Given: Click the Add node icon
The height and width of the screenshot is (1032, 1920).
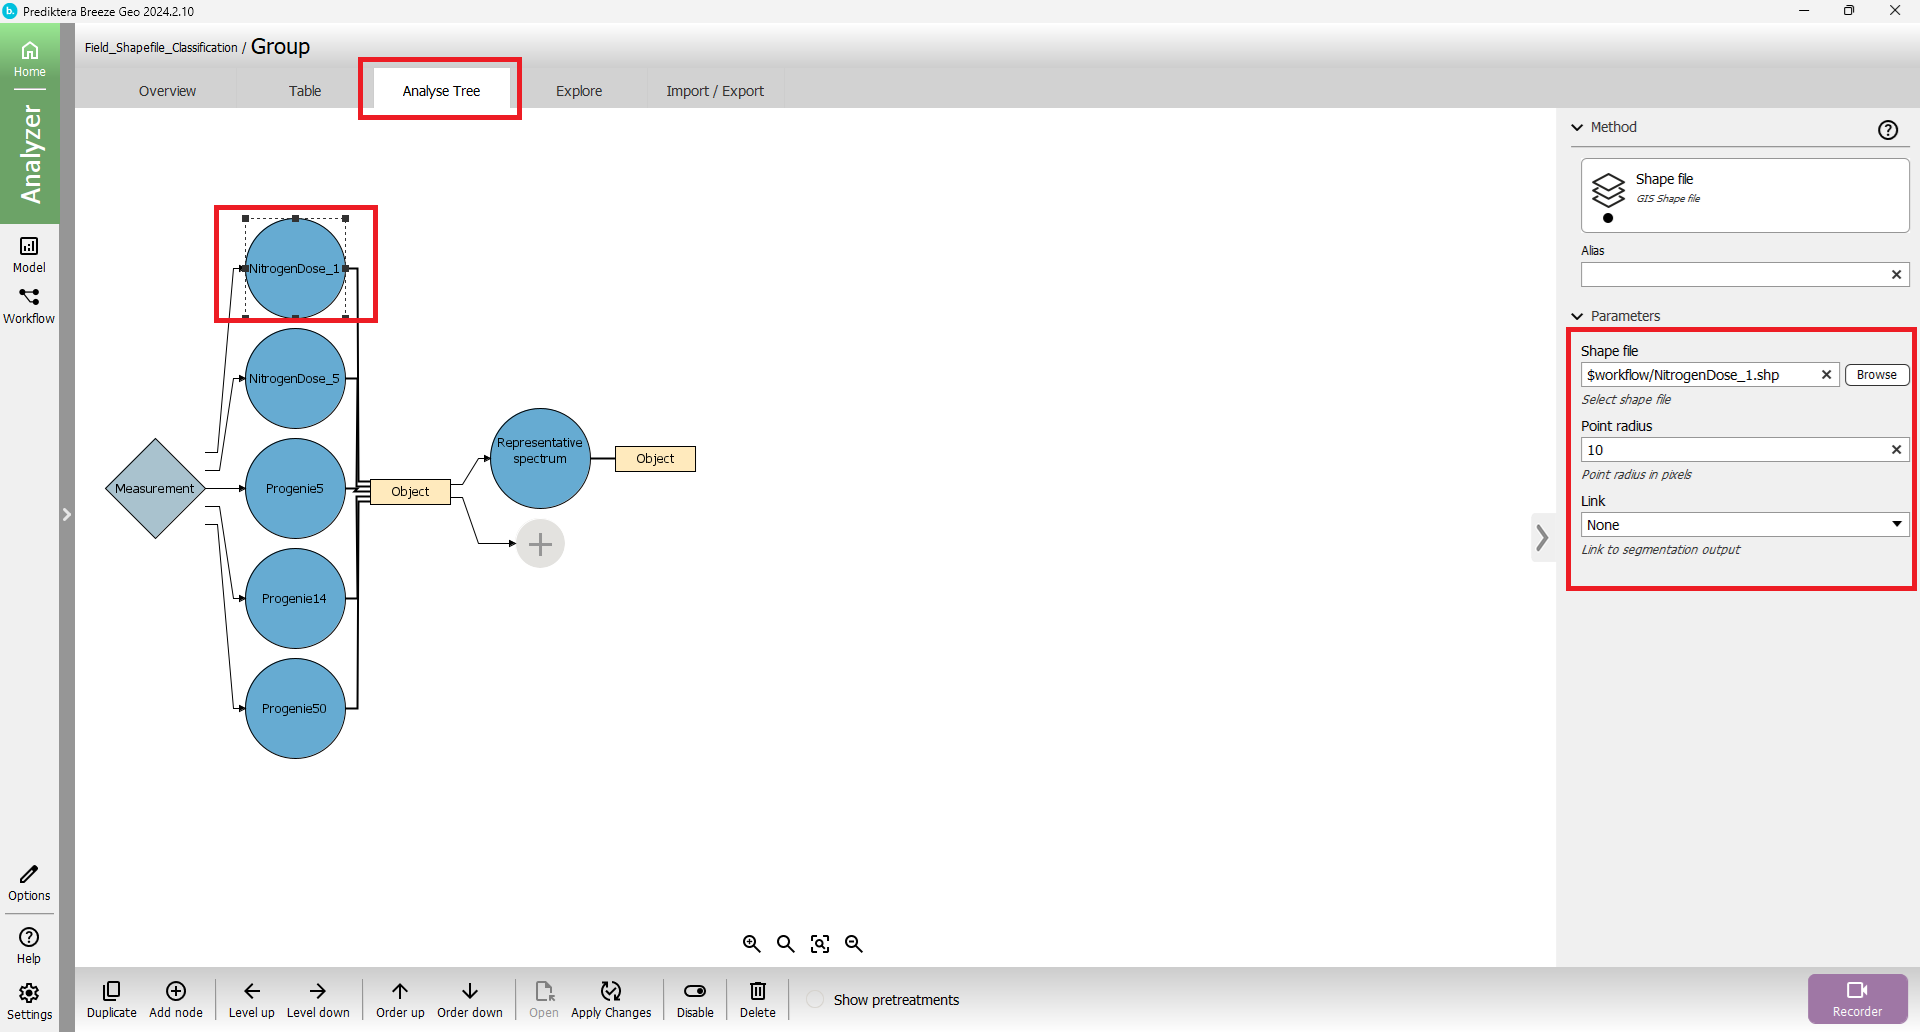Looking at the screenshot, I should 176,991.
